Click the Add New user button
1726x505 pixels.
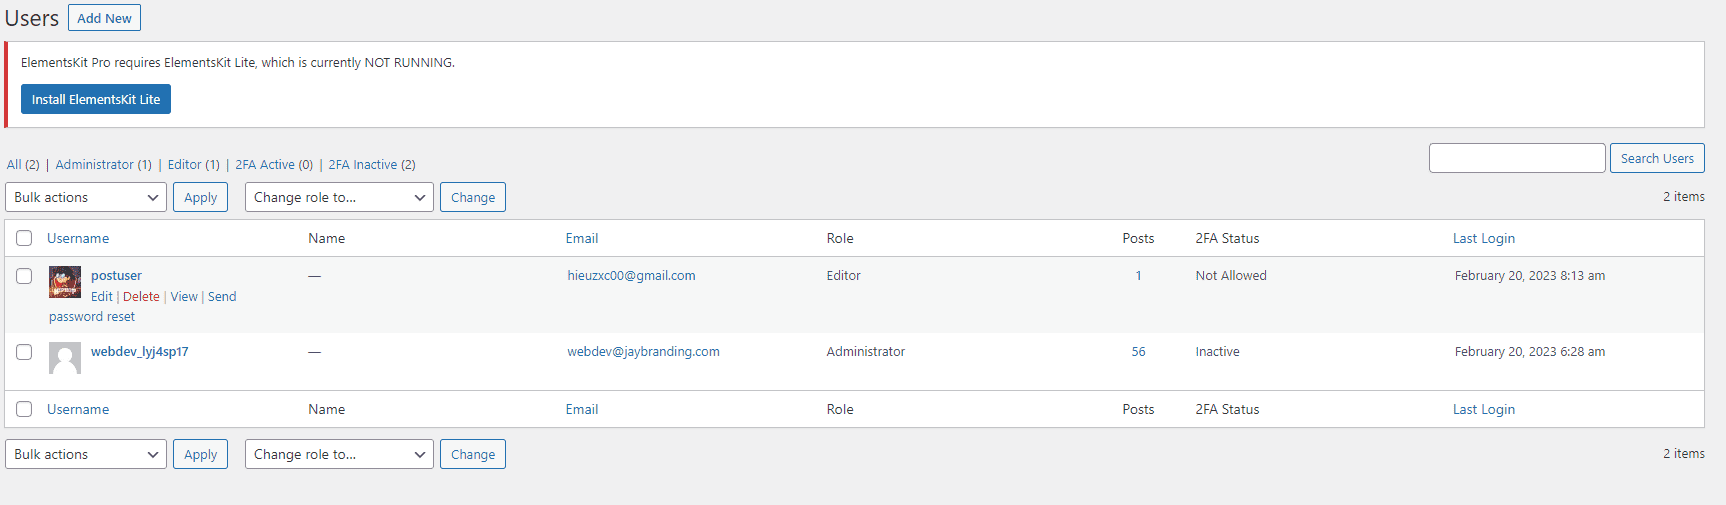pos(104,18)
